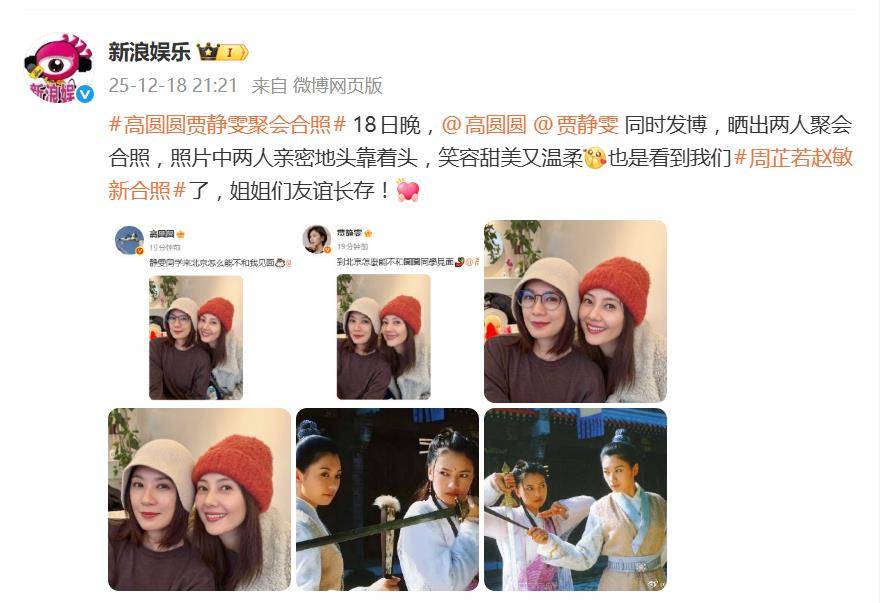Viewport: 880px width, 603px height.
Task: Open the @贾静雯 mention link
Action: point(575,125)
